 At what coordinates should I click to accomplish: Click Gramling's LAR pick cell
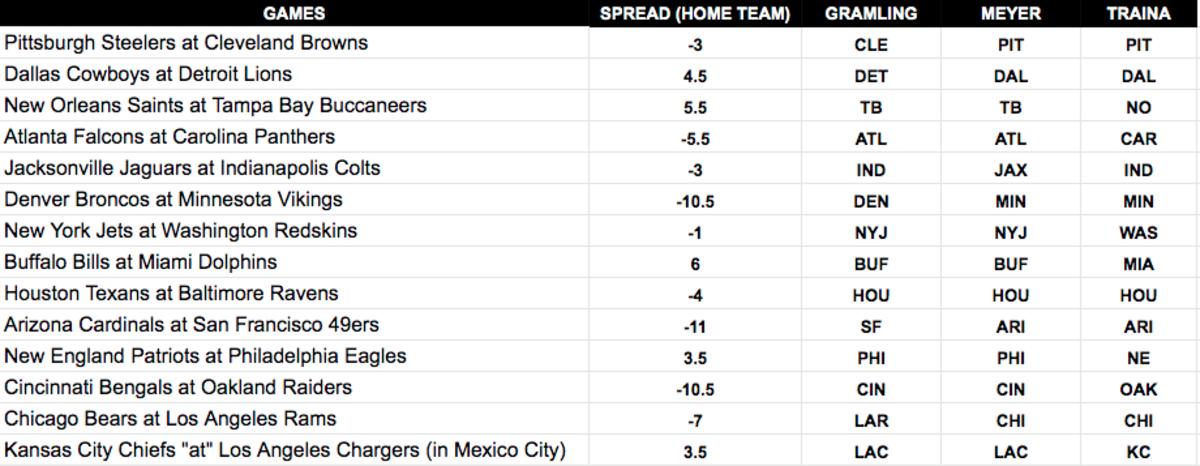click(x=871, y=420)
